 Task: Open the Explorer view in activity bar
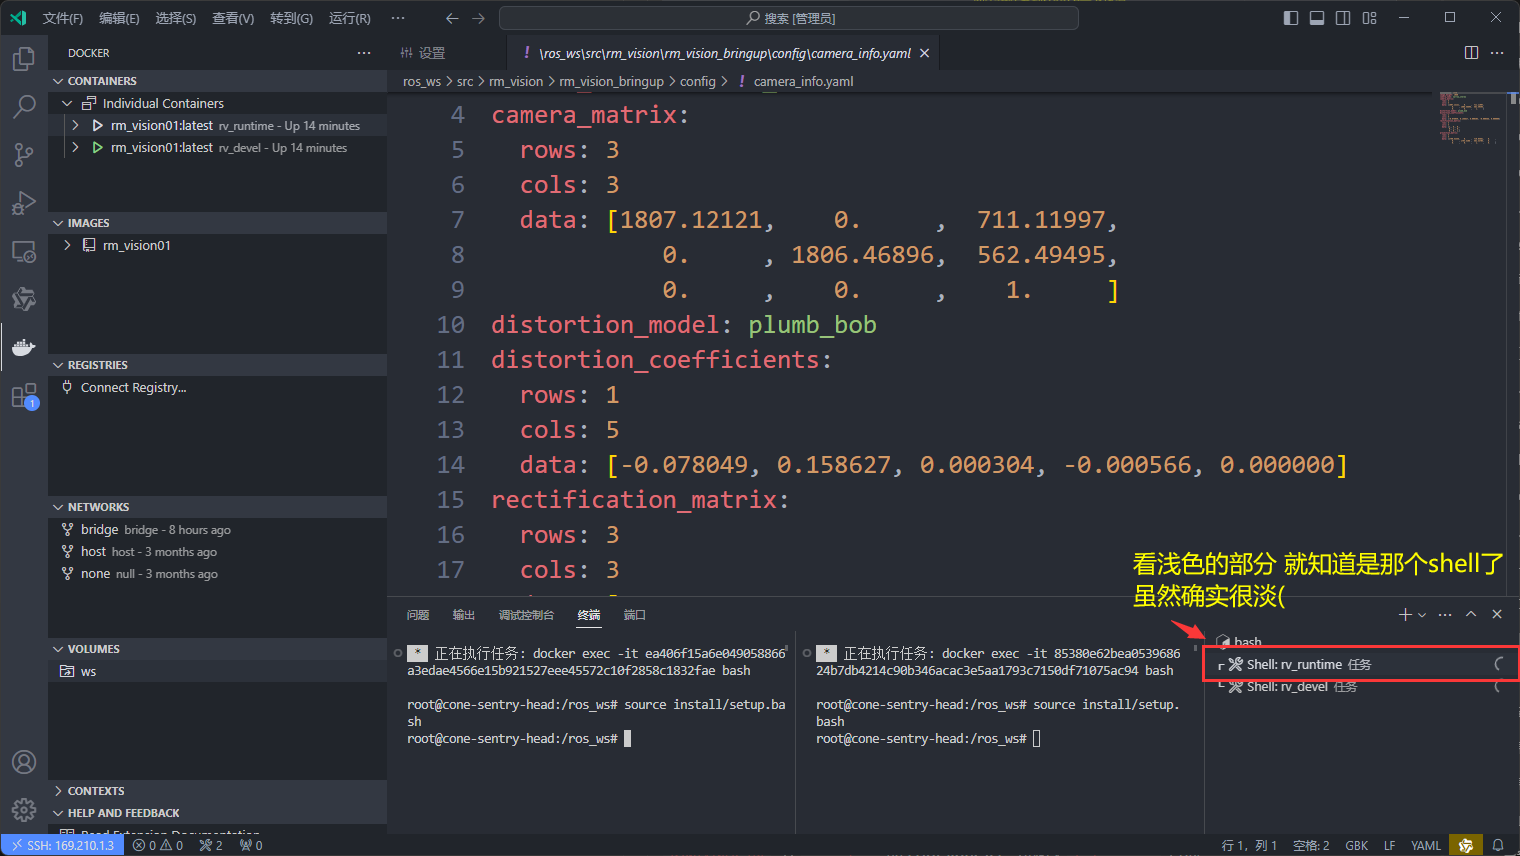click(x=24, y=59)
